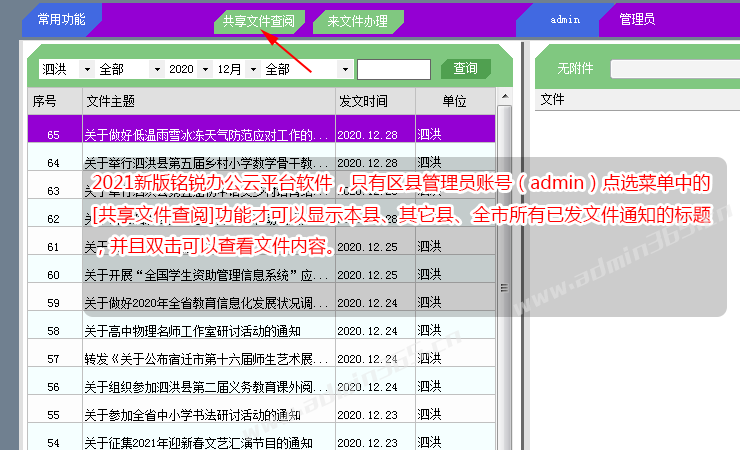The image size is (740, 450).
Task: Click the 无附件 attachment button
Action: click(575, 69)
